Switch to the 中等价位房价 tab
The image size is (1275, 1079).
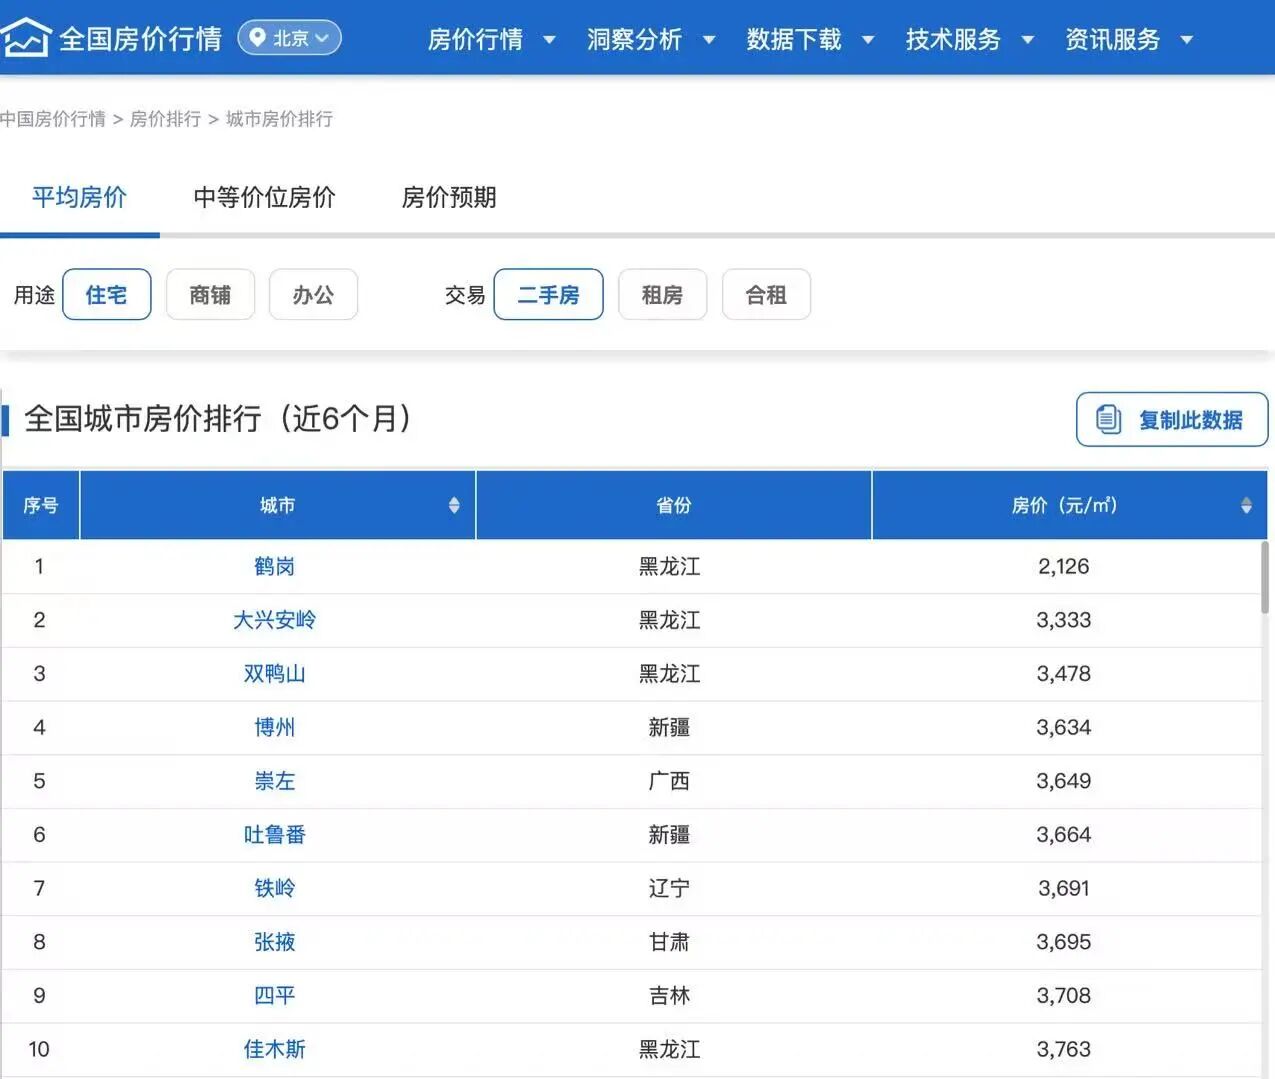[x=264, y=197]
